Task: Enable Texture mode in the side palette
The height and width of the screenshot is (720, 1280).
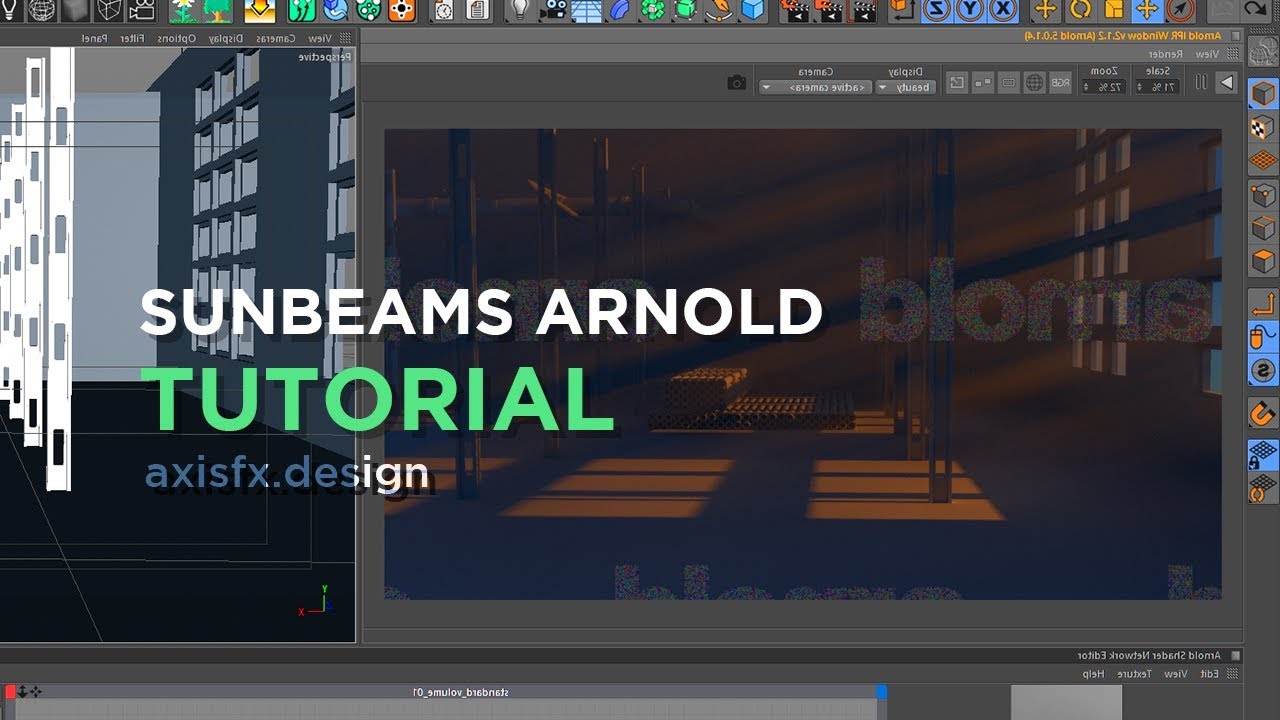Action: pos(1263,127)
